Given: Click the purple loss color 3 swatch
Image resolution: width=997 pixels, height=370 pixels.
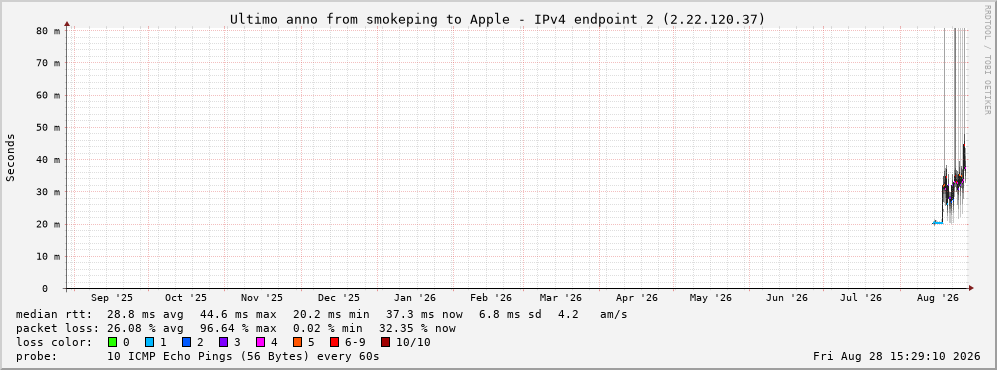Looking at the screenshot, I should [x=224, y=342].
